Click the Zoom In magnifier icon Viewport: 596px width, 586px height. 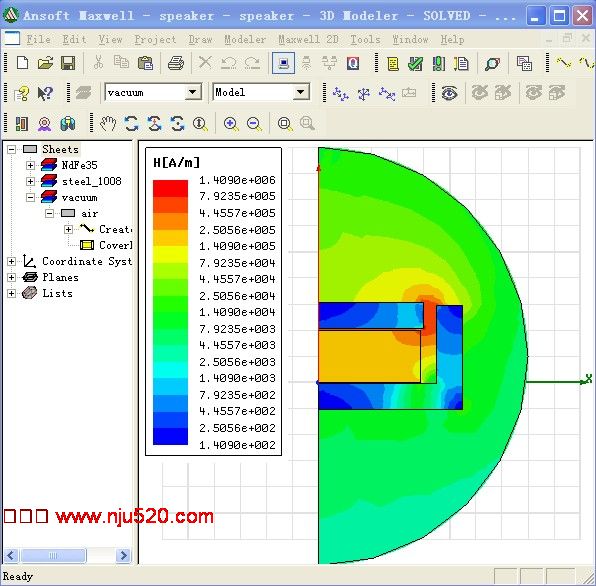point(231,124)
